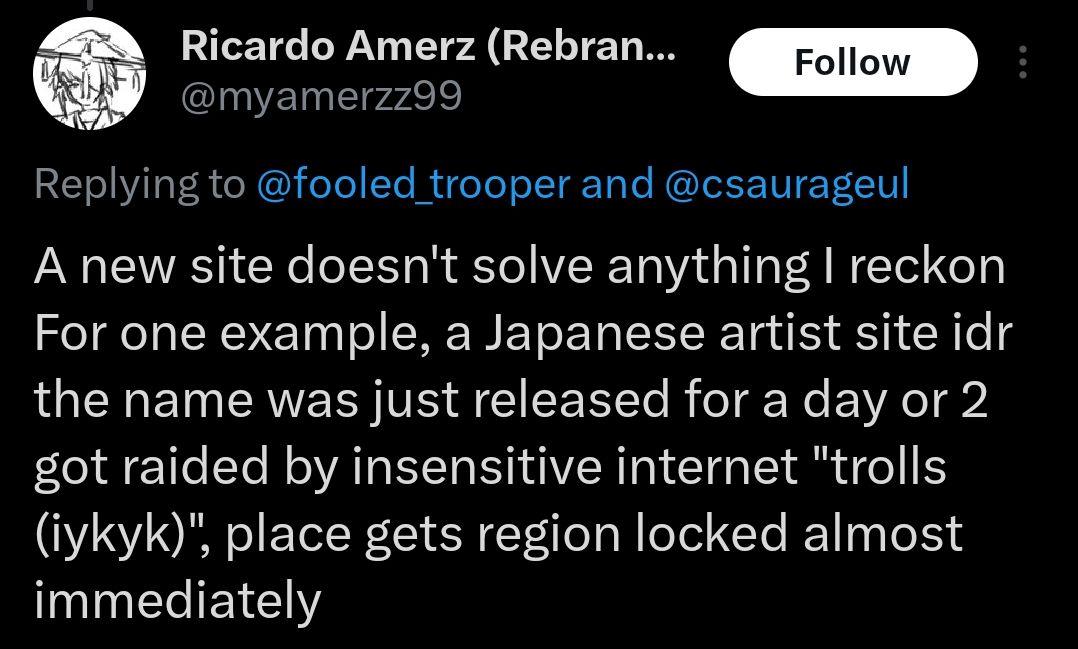This screenshot has height=649, width=1078.
Task: Click the line "the name was just released"
Action: pos(510,400)
